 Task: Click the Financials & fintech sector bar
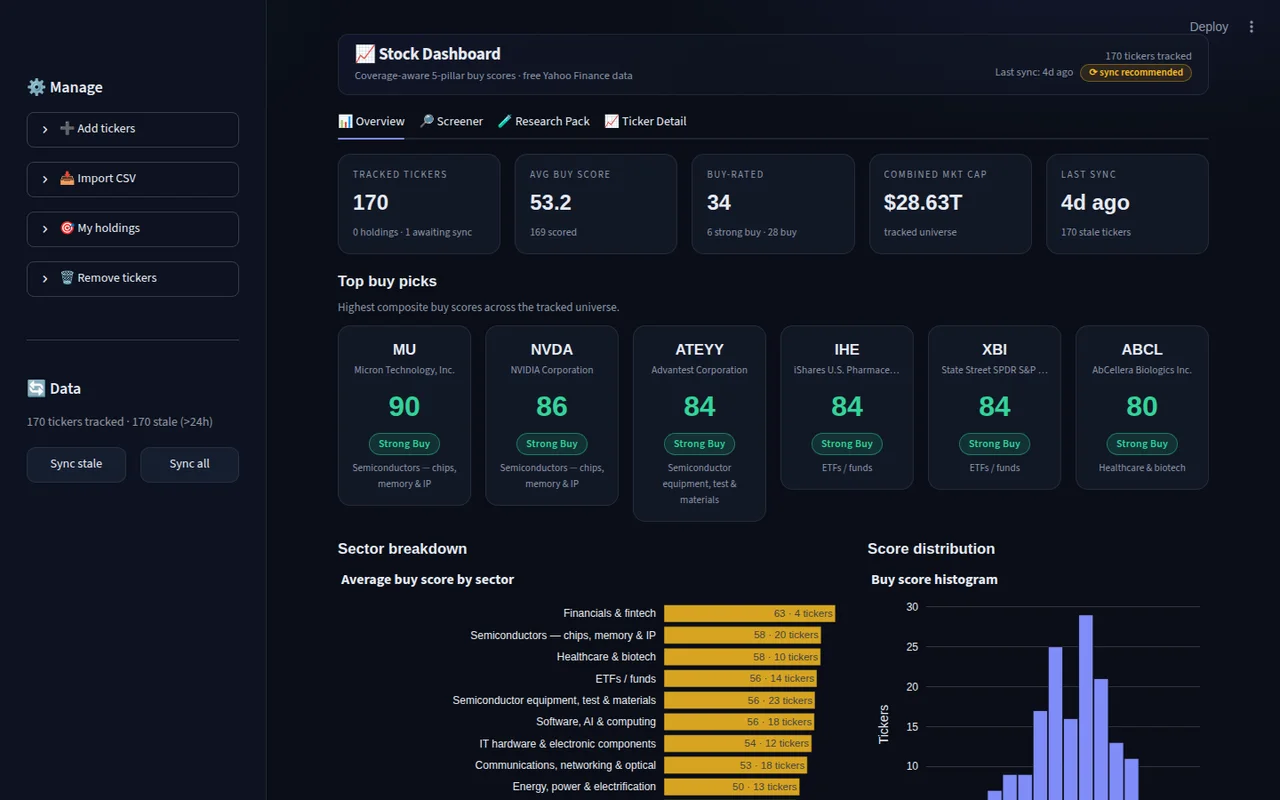[749, 613]
